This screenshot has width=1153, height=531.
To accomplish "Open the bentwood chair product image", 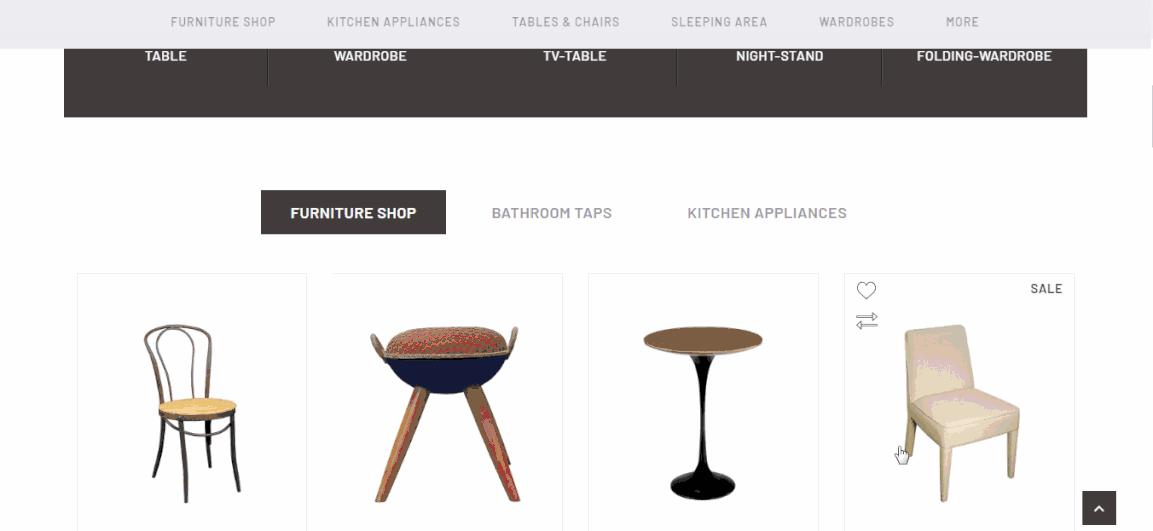I will 192,413.
